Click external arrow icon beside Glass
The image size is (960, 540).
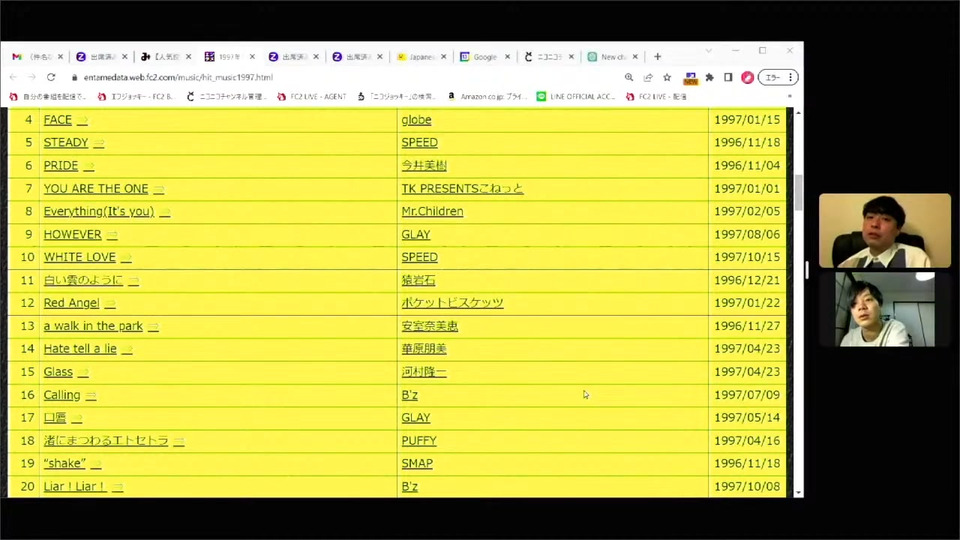coord(83,373)
